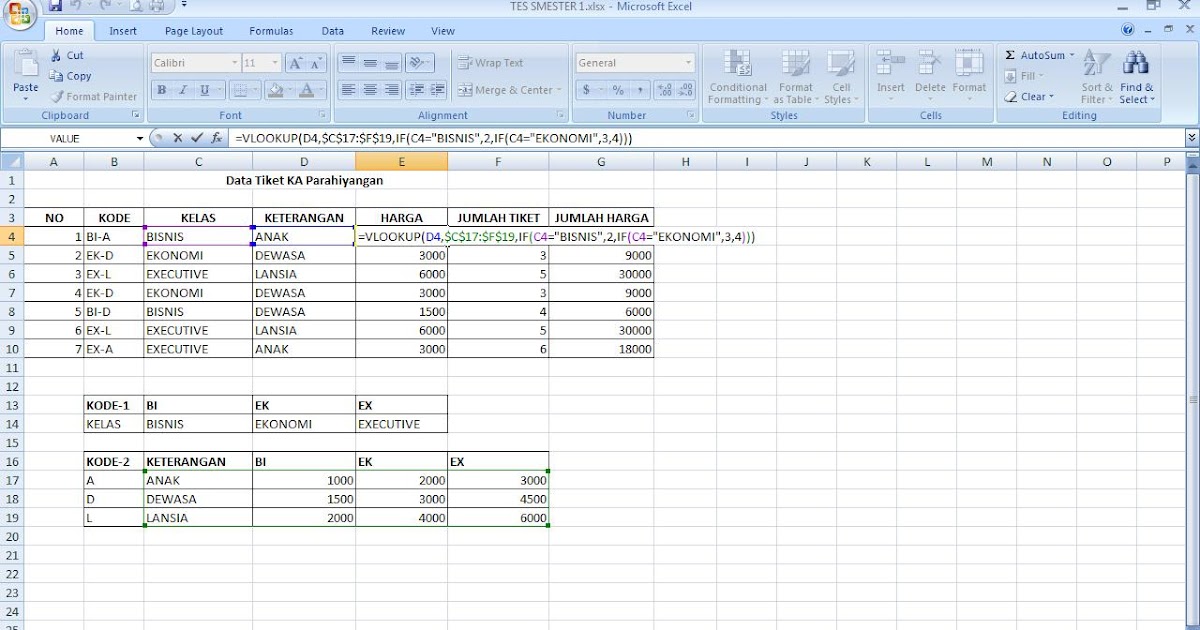The height and width of the screenshot is (630, 1200).
Task: Click the Grow Font icon
Action: [x=296, y=63]
